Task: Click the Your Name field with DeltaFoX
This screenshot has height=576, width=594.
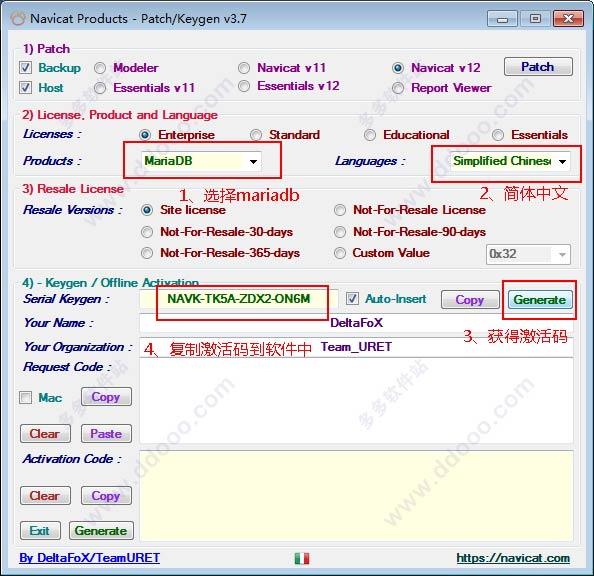Action: coord(356,323)
